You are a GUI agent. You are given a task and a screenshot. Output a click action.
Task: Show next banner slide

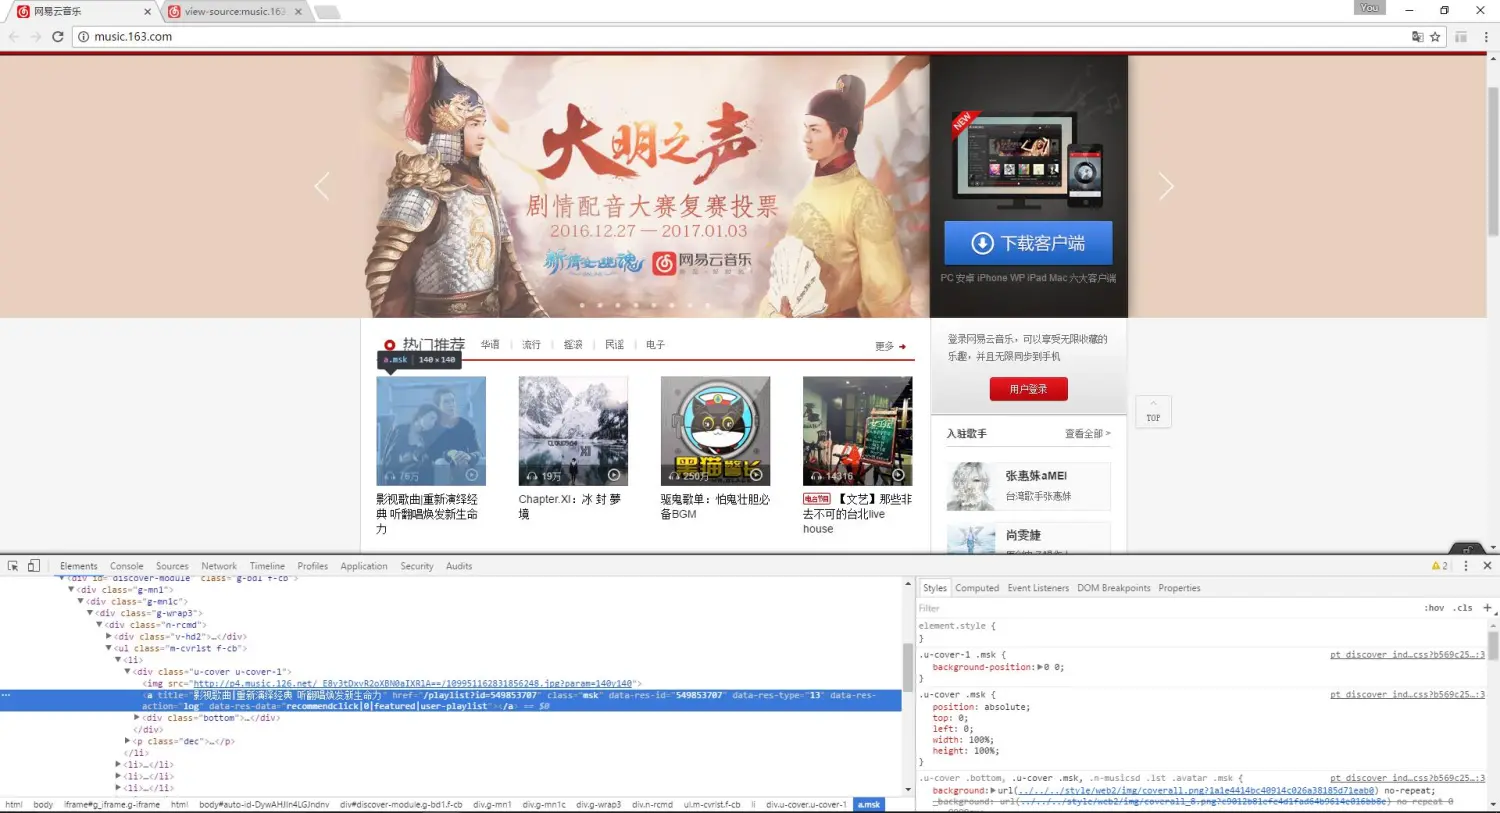pos(1166,186)
